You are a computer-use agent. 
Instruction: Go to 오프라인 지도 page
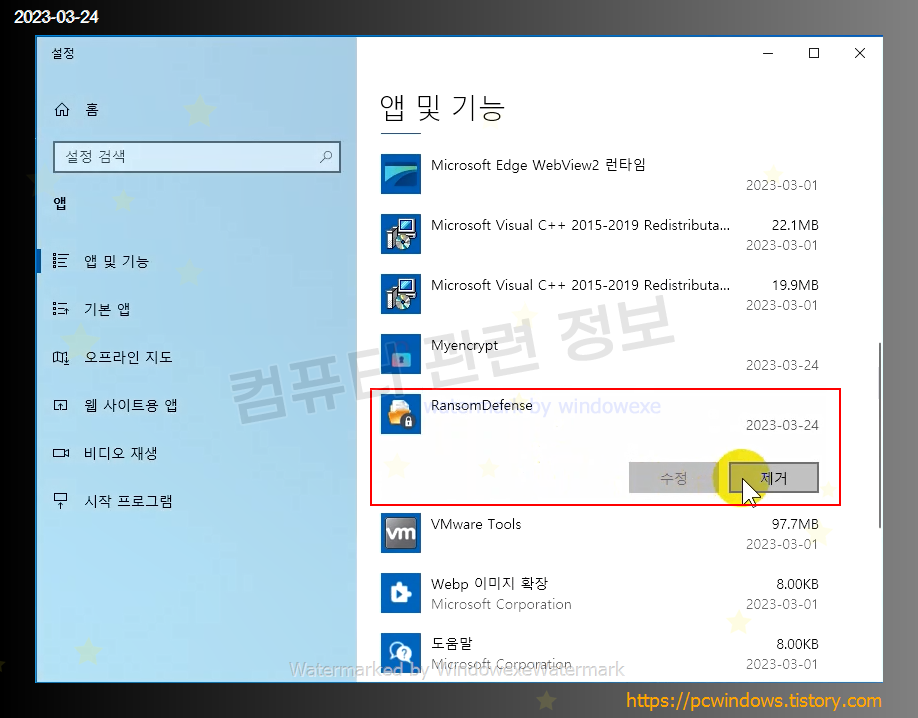(128, 357)
